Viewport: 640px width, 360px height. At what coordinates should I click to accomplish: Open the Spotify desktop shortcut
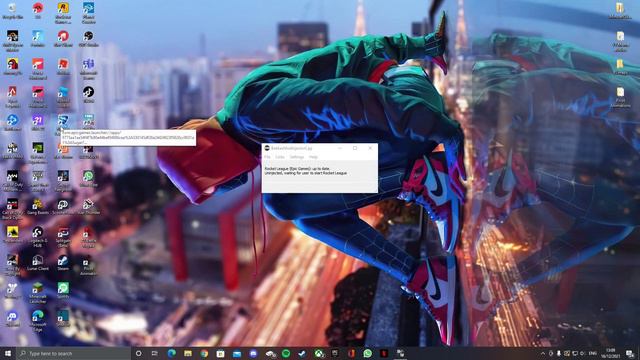pos(63,291)
